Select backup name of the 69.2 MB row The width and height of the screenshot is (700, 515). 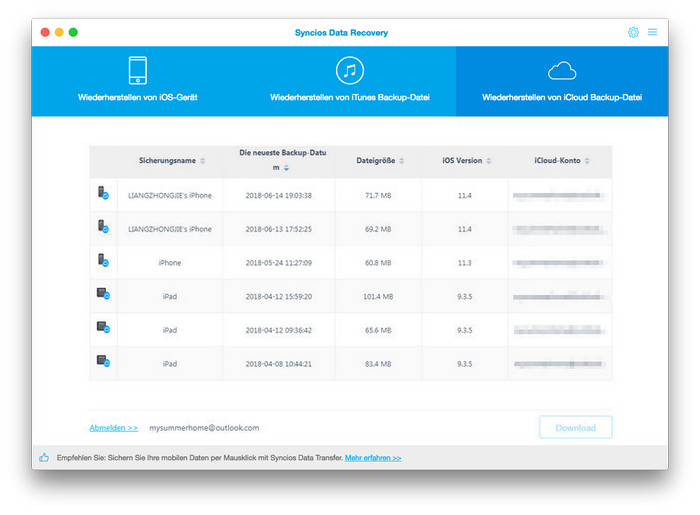tap(170, 229)
